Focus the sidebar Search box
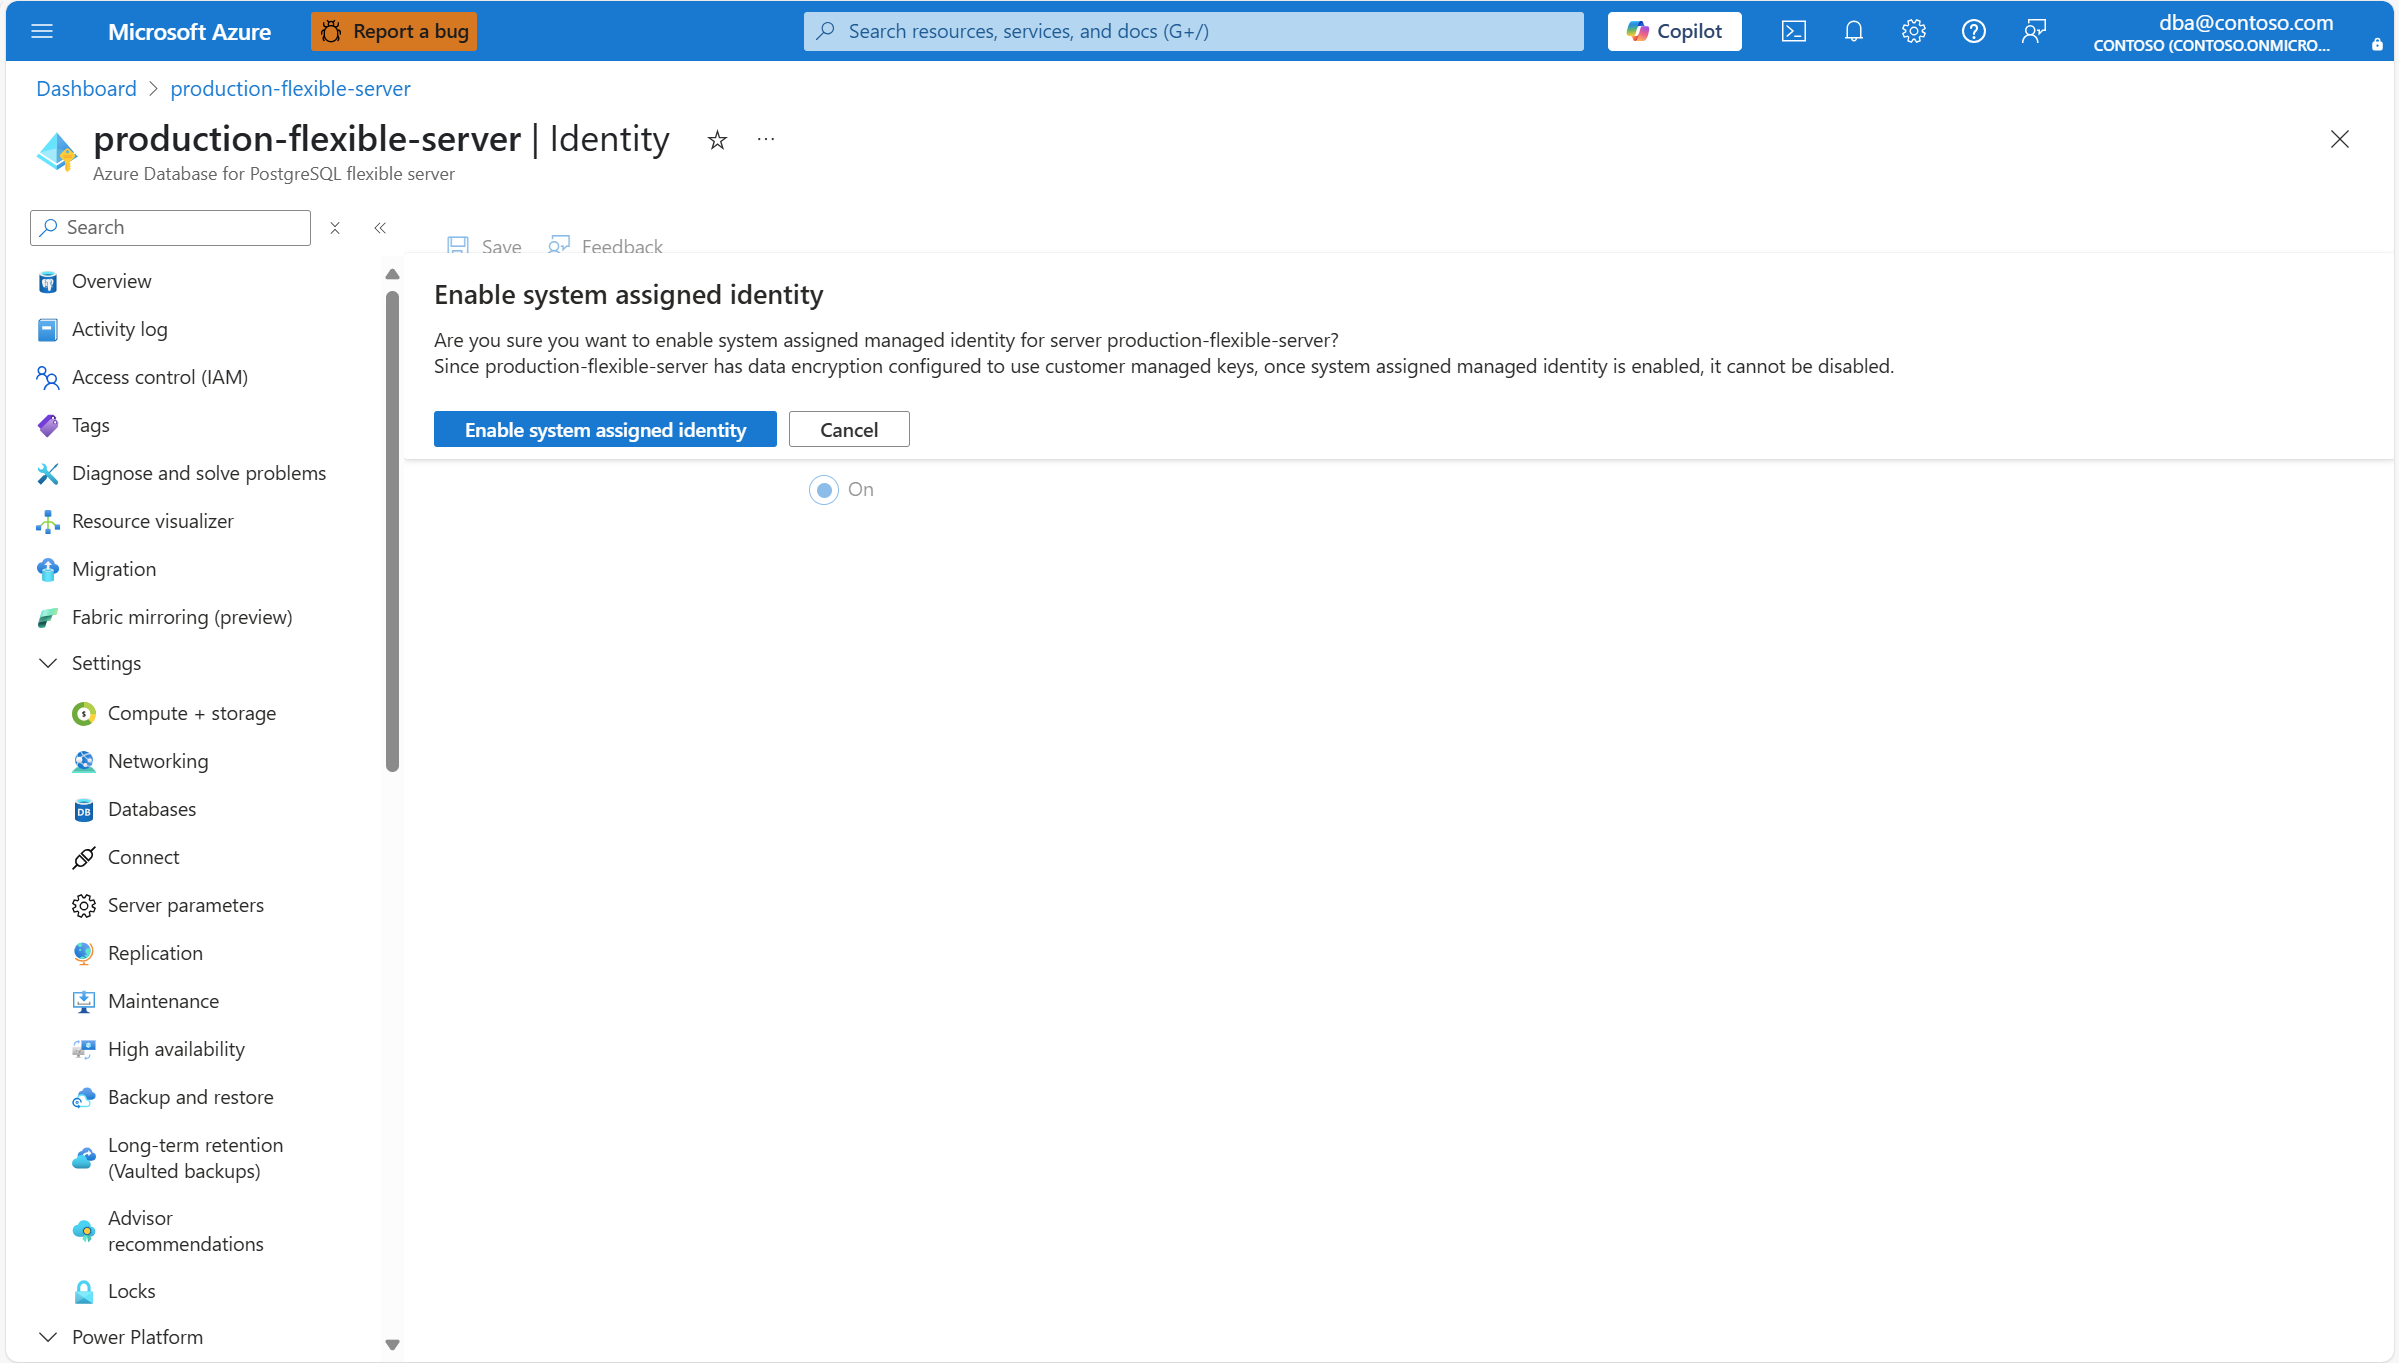 pyautogui.click(x=171, y=227)
